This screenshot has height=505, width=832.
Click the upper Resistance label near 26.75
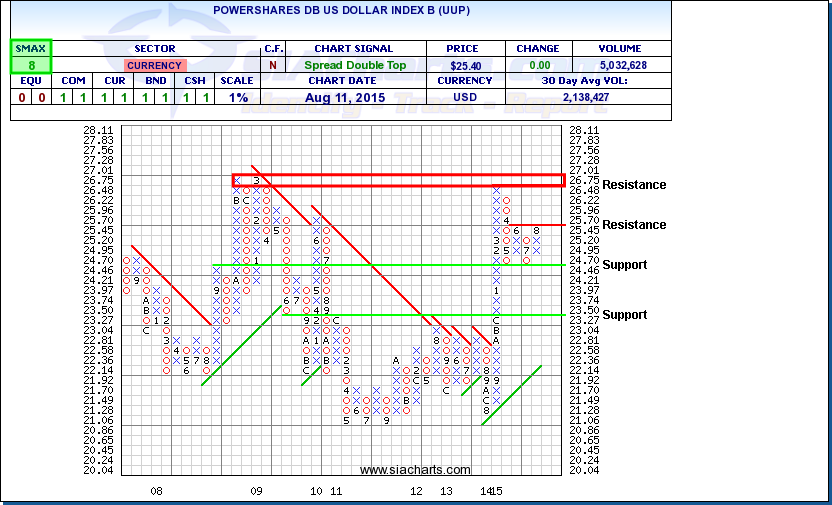pyautogui.click(x=634, y=185)
